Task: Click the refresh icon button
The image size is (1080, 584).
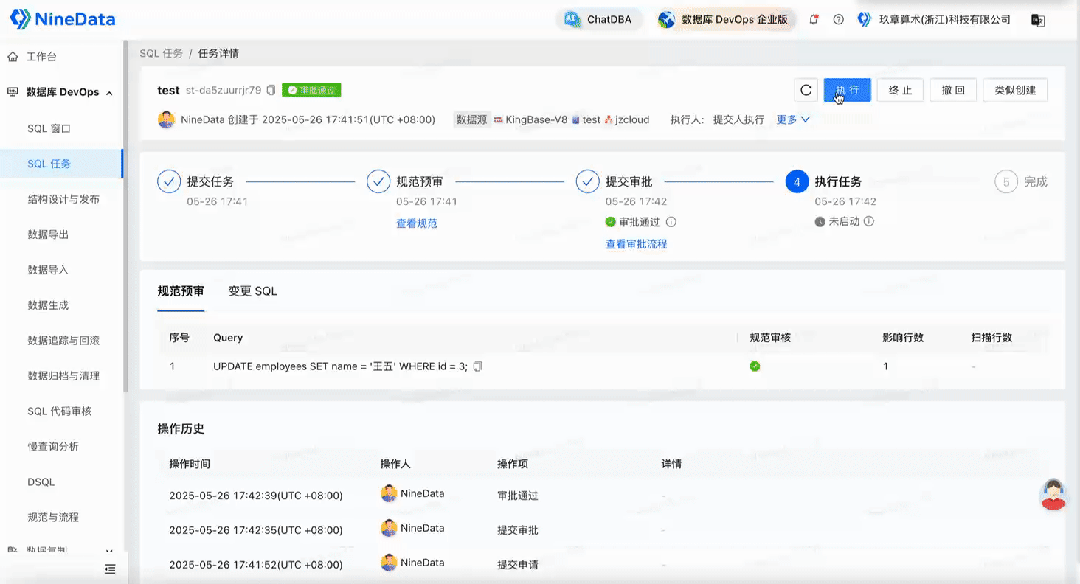Action: [806, 90]
